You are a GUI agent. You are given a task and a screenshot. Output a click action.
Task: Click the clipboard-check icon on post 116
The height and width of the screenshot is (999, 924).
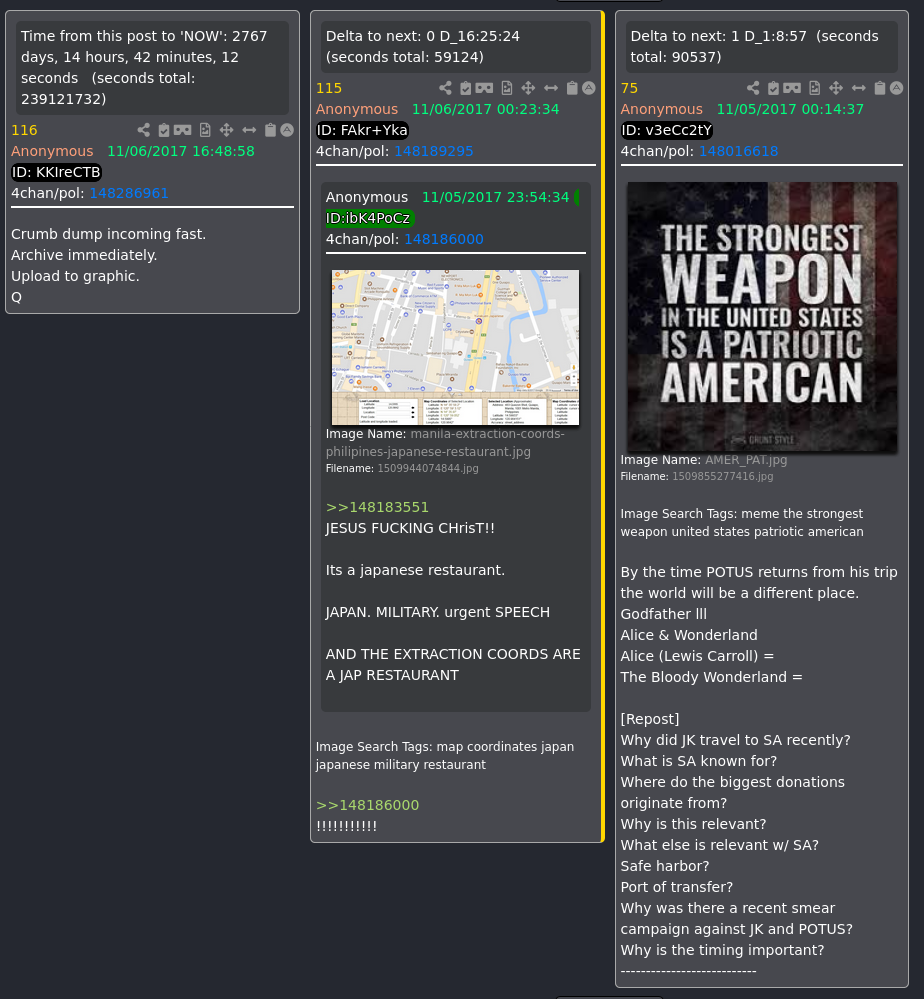coord(164,130)
